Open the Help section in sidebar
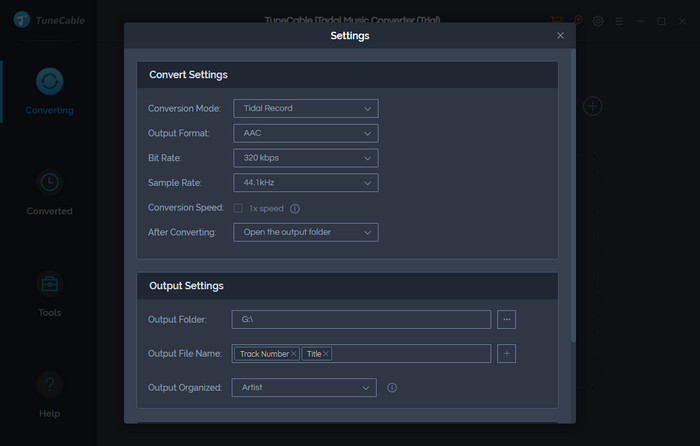The width and height of the screenshot is (700, 446). point(50,395)
